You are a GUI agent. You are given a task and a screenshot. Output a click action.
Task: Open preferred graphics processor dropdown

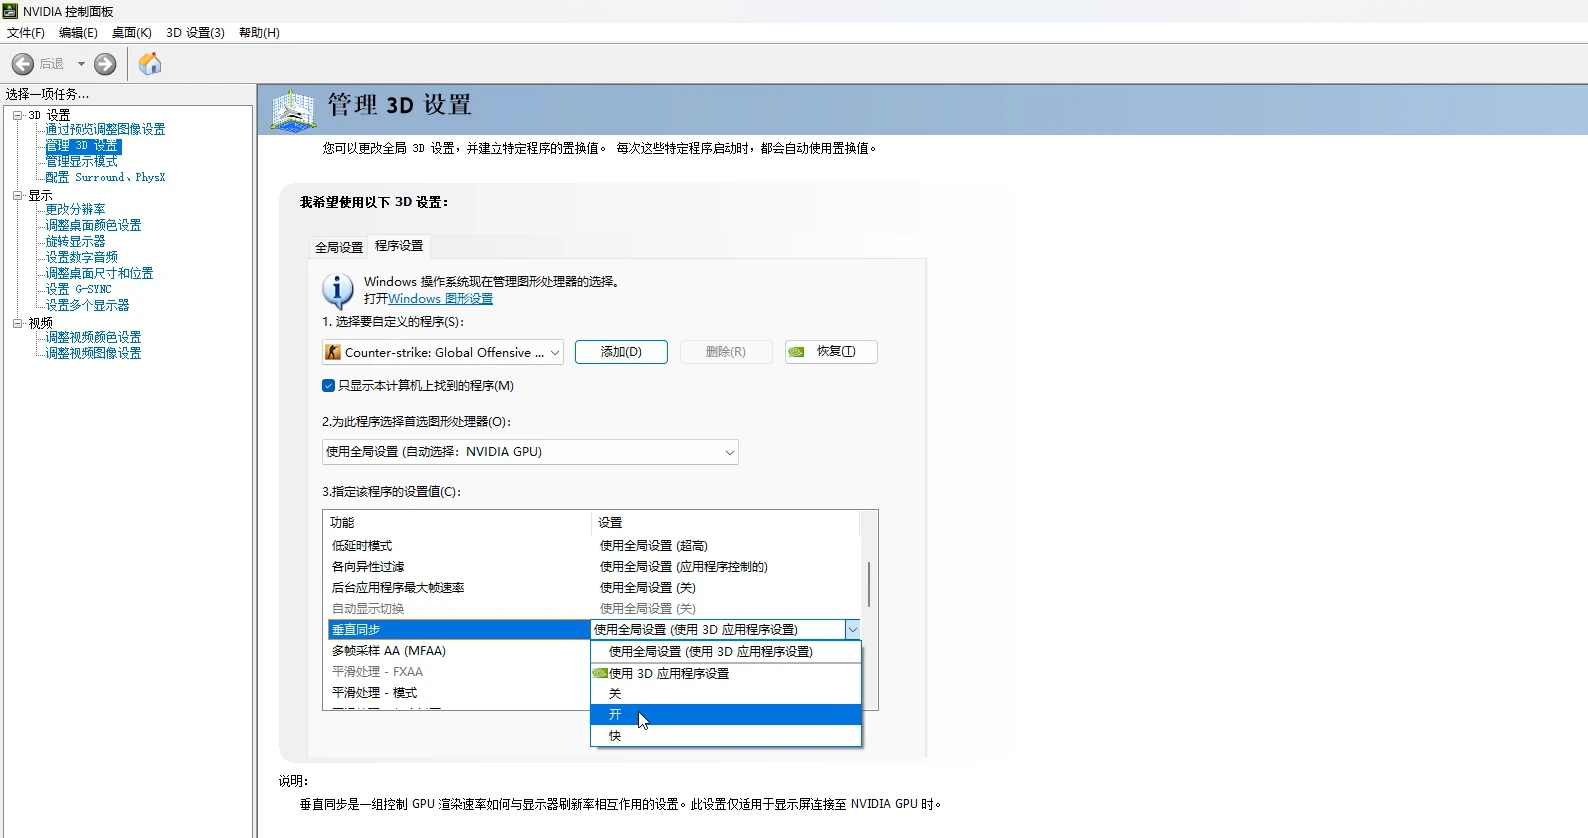[x=530, y=452]
